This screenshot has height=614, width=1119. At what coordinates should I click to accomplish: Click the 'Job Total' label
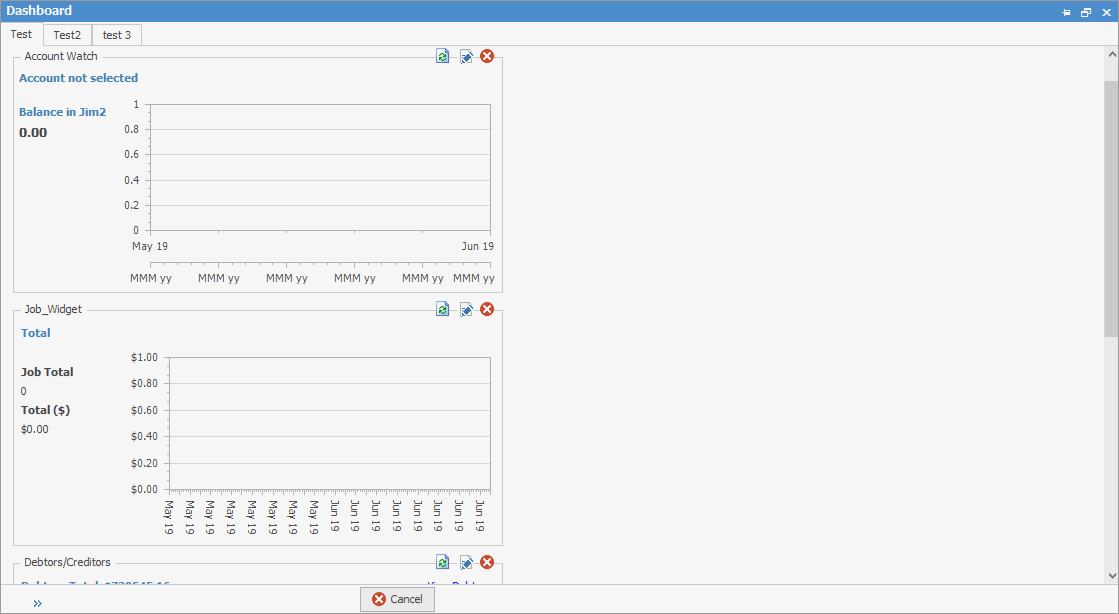click(x=47, y=372)
